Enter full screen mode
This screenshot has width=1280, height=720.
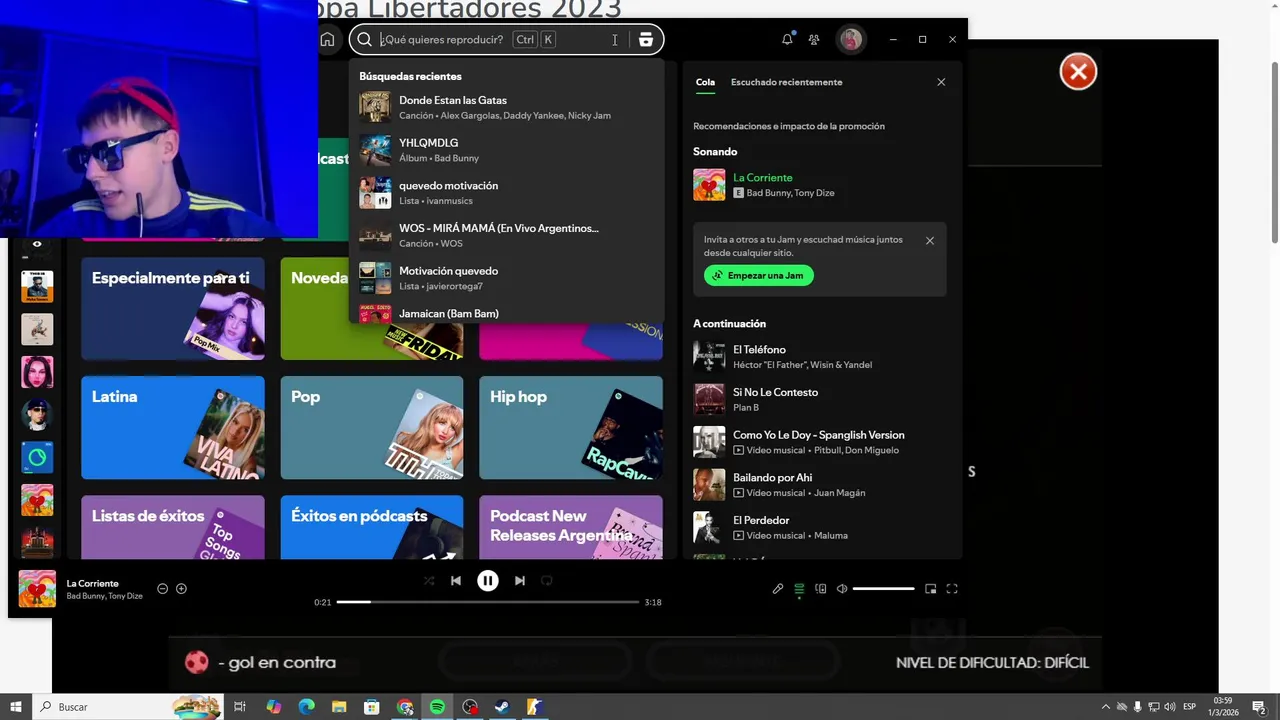pos(952,589)
